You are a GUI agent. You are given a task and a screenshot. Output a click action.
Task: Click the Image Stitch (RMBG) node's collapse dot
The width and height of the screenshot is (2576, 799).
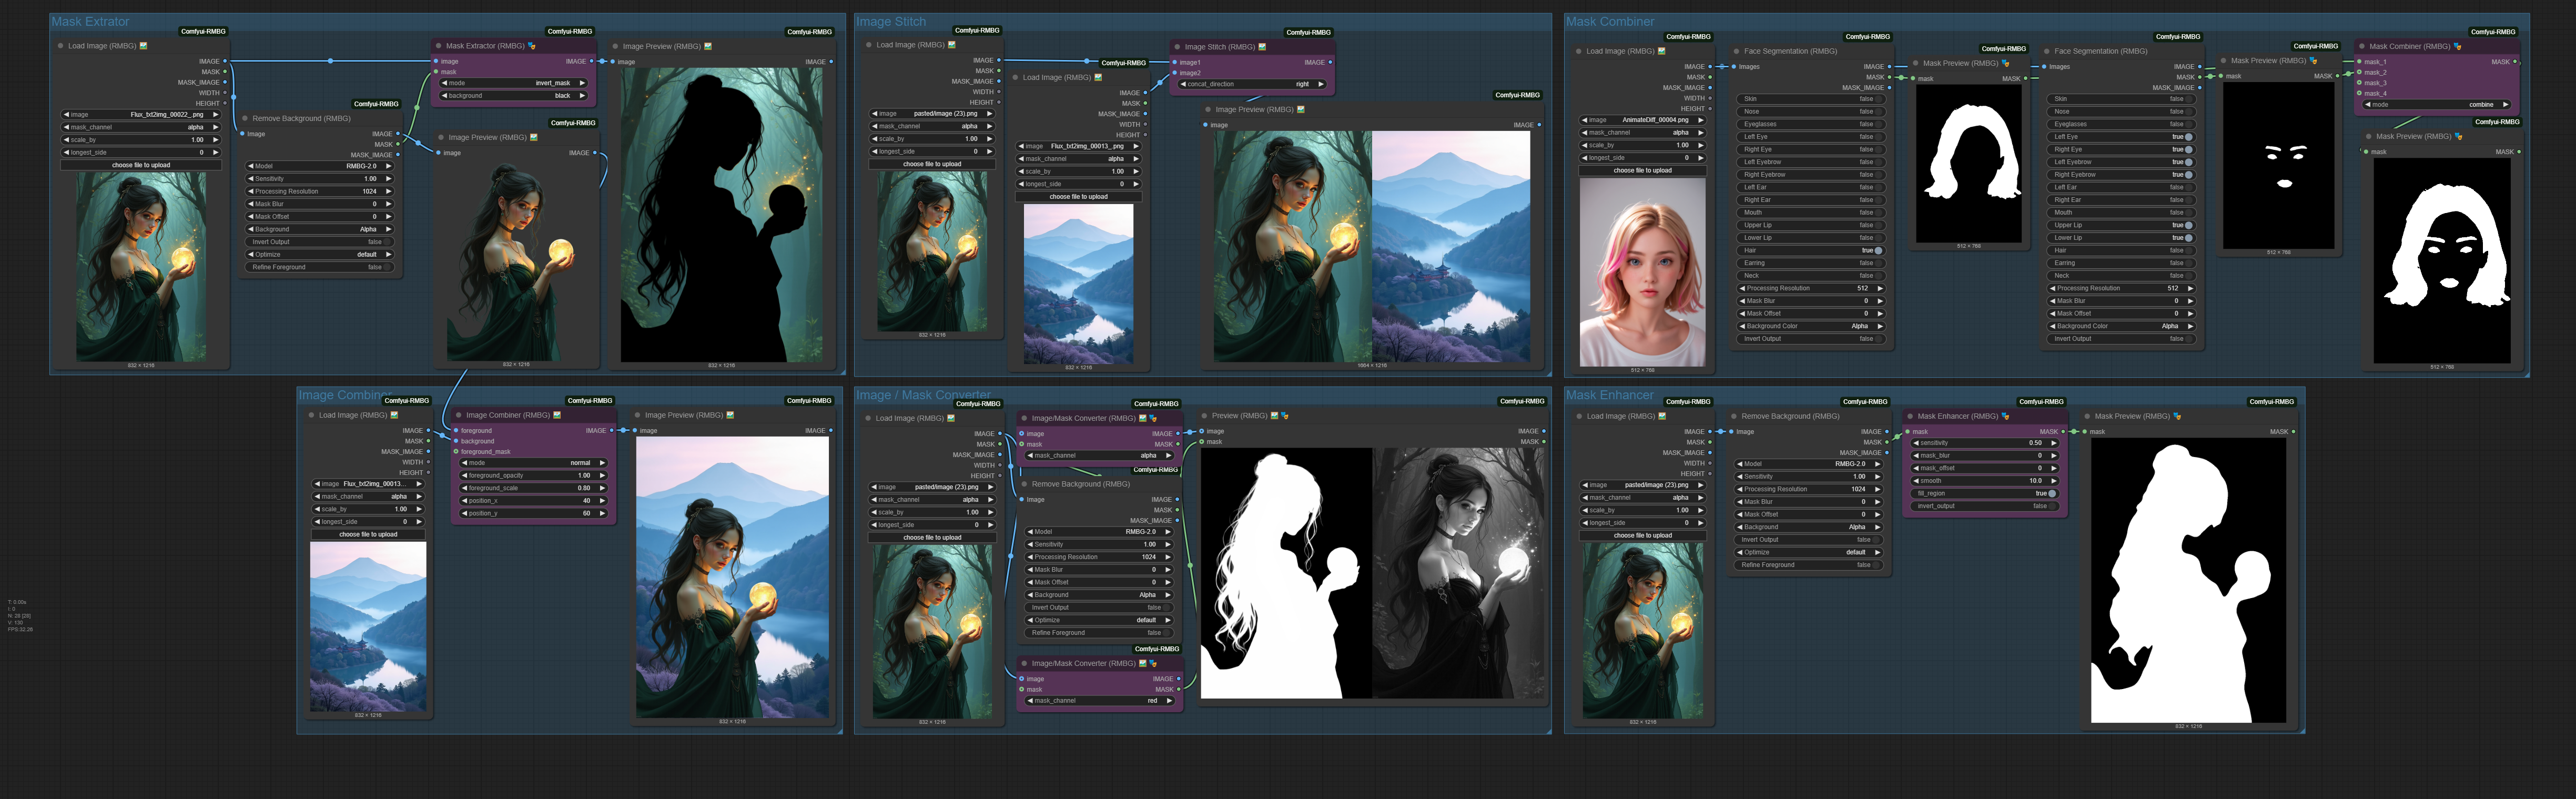(1177, 47)
